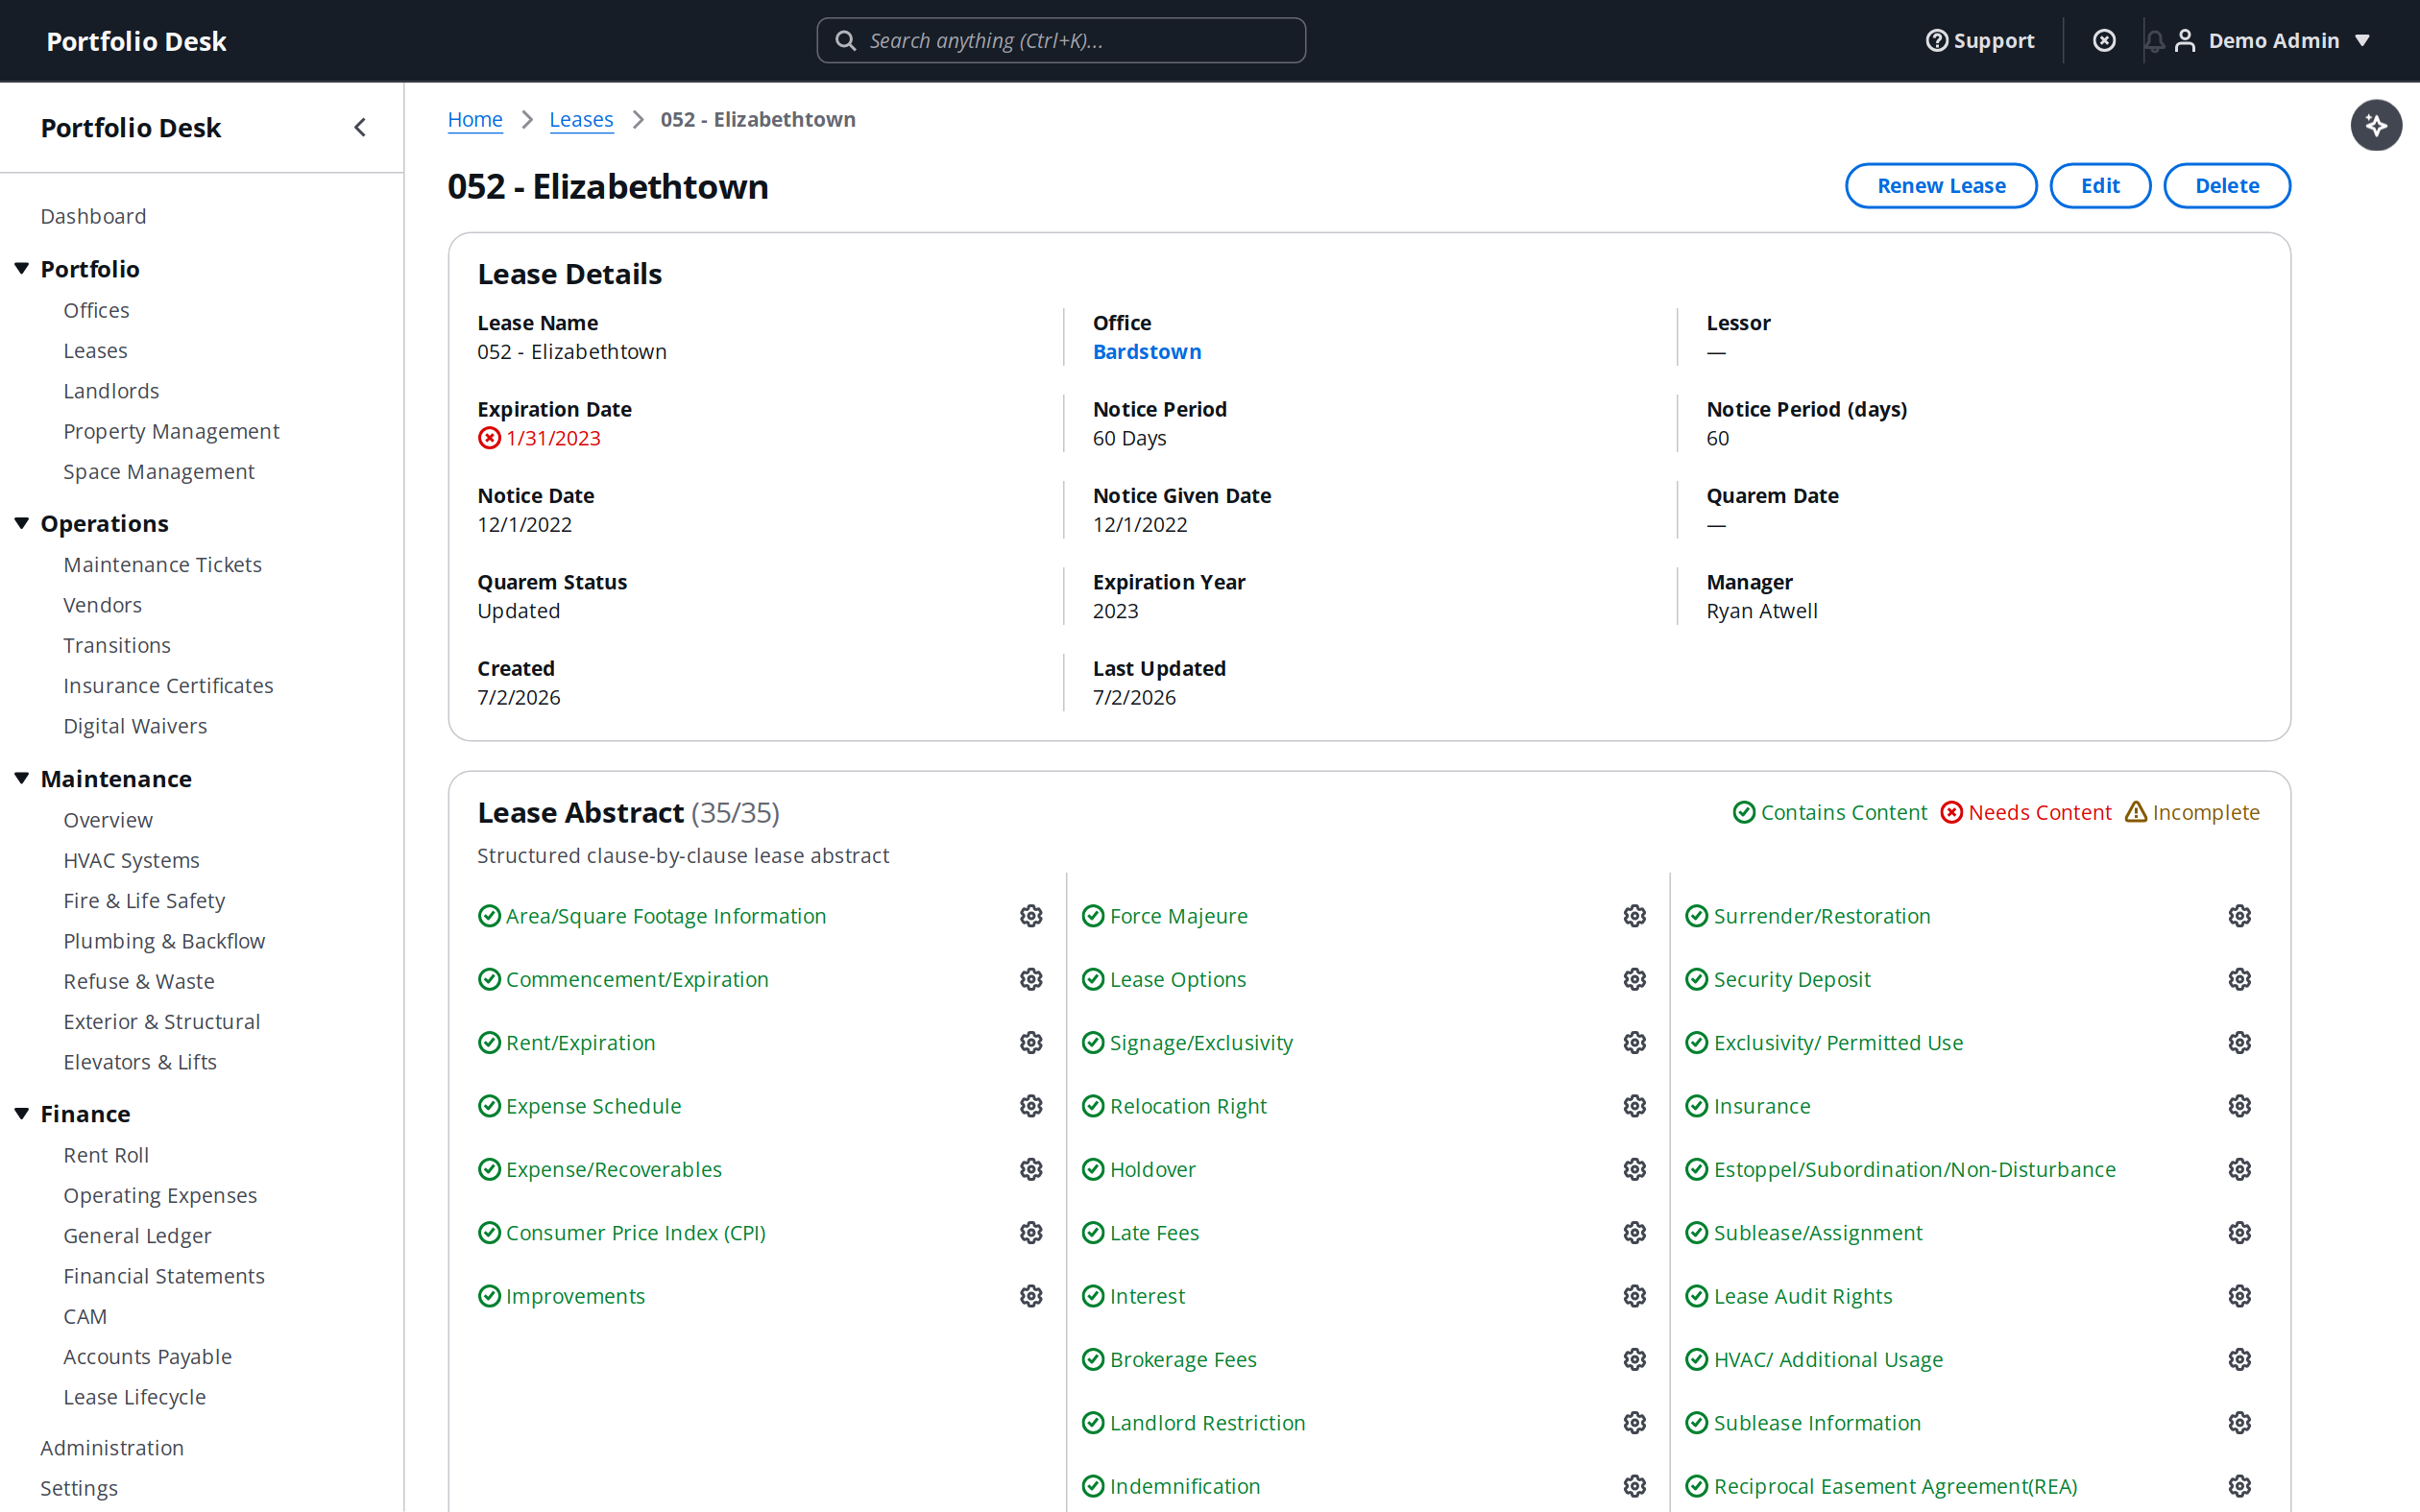The height and width of the screenshot is (1512, 2420).
Task: Open settings gear for Relocation Right
Action: [x=1635, y=1106]
